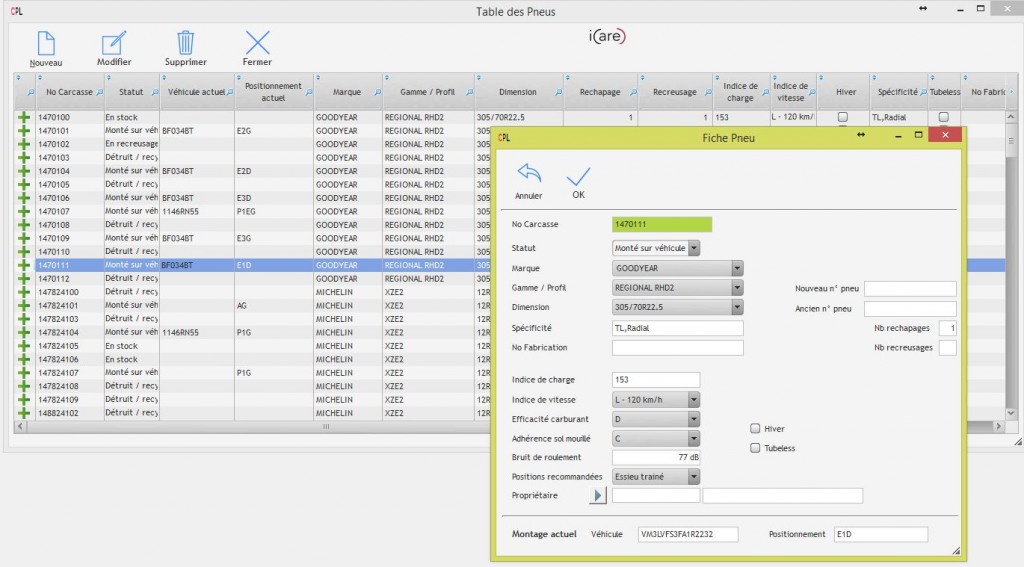Toggle the Tubeless checkbox in Fiche Pneu

pyautogui.click(x=755, y=448)
